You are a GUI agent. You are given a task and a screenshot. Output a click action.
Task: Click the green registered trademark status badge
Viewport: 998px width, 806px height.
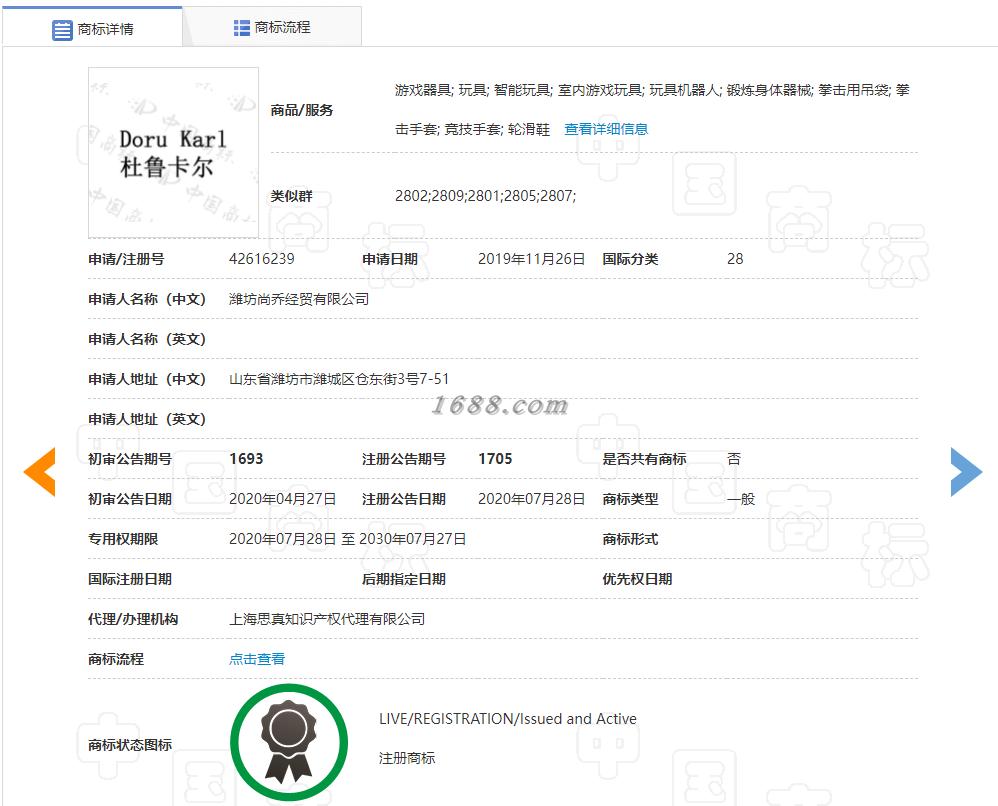pos(289,742)
